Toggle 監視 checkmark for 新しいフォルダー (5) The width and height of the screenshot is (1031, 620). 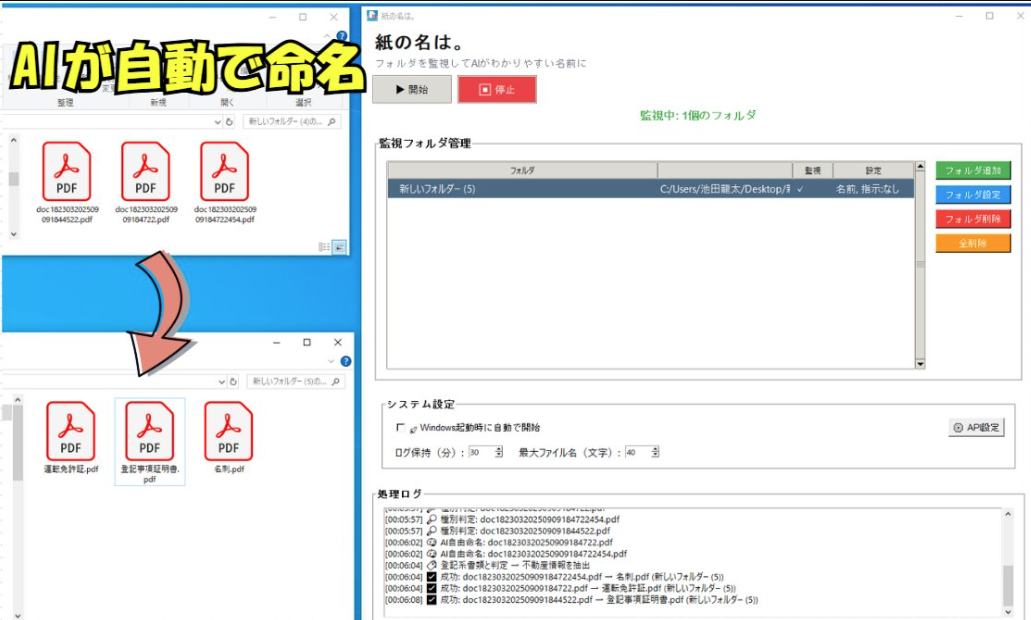click(800, 189)
